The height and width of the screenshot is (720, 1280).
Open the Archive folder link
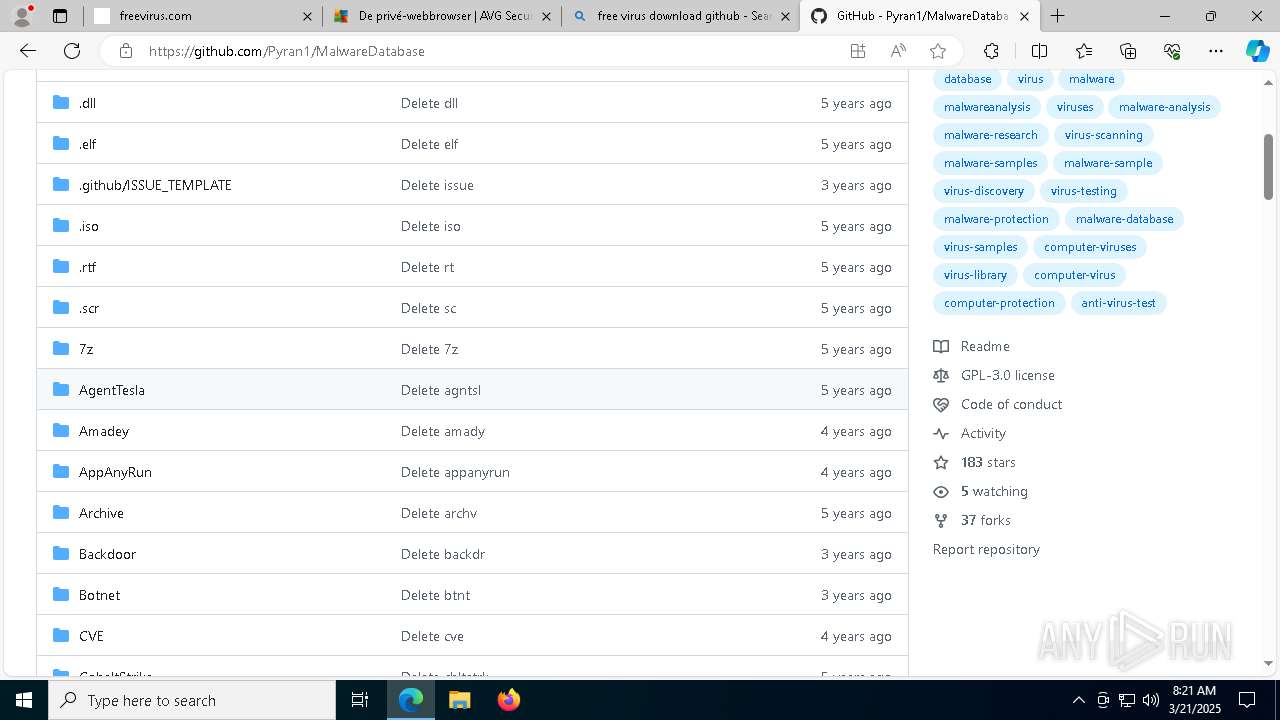[101, 513]
